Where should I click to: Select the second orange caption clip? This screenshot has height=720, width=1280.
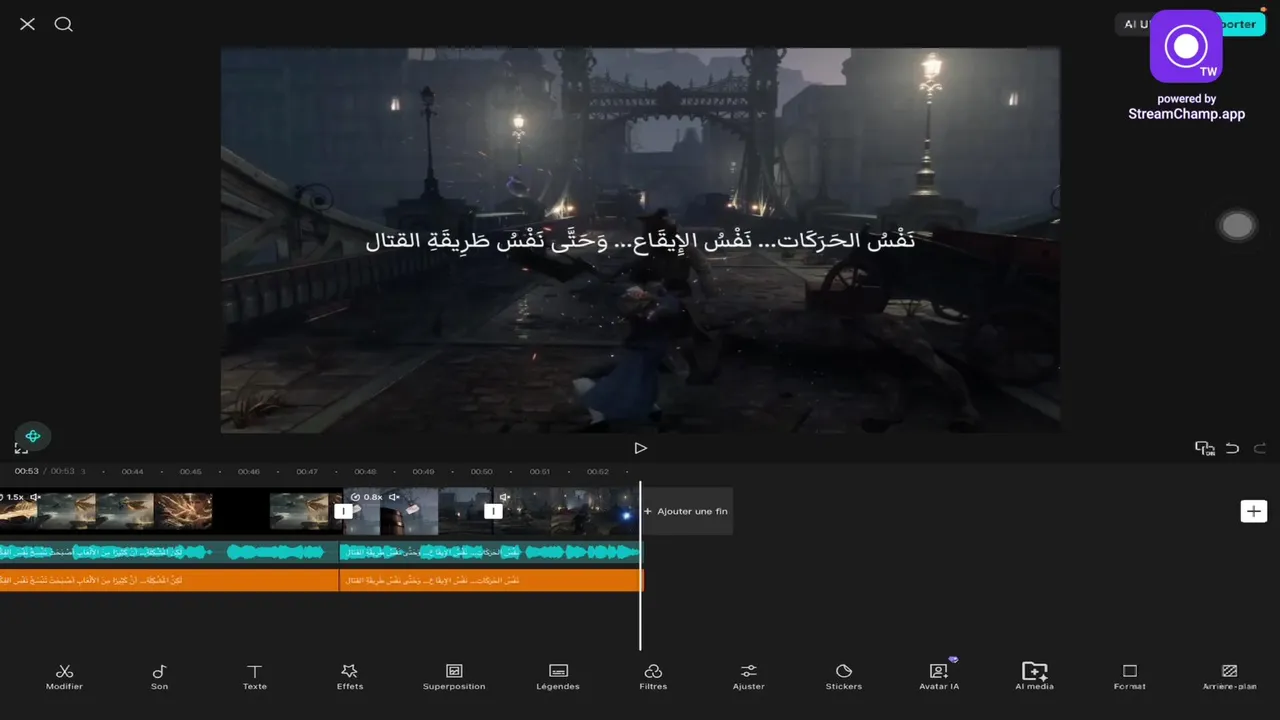coord(490,580)
